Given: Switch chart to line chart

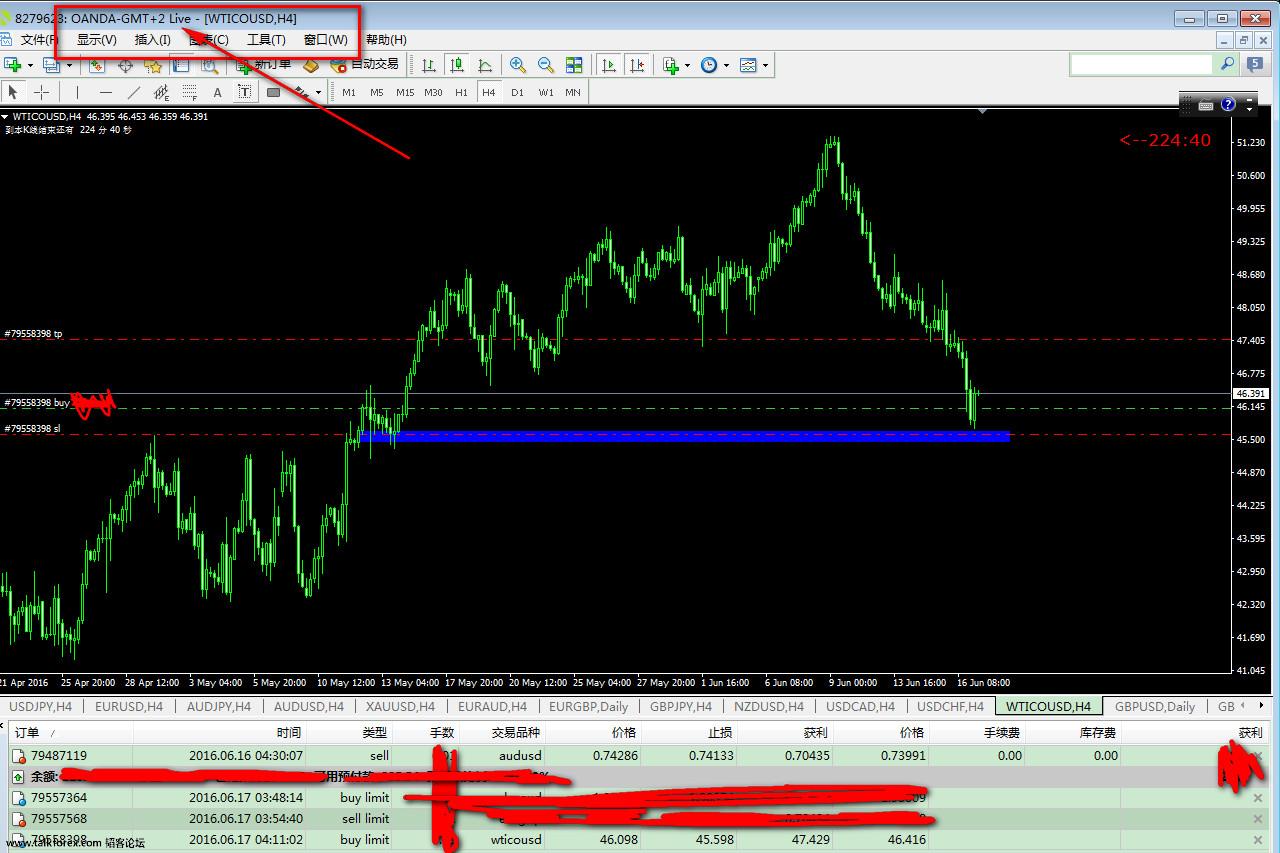Looking at the screenshot, I should point(485,65).
